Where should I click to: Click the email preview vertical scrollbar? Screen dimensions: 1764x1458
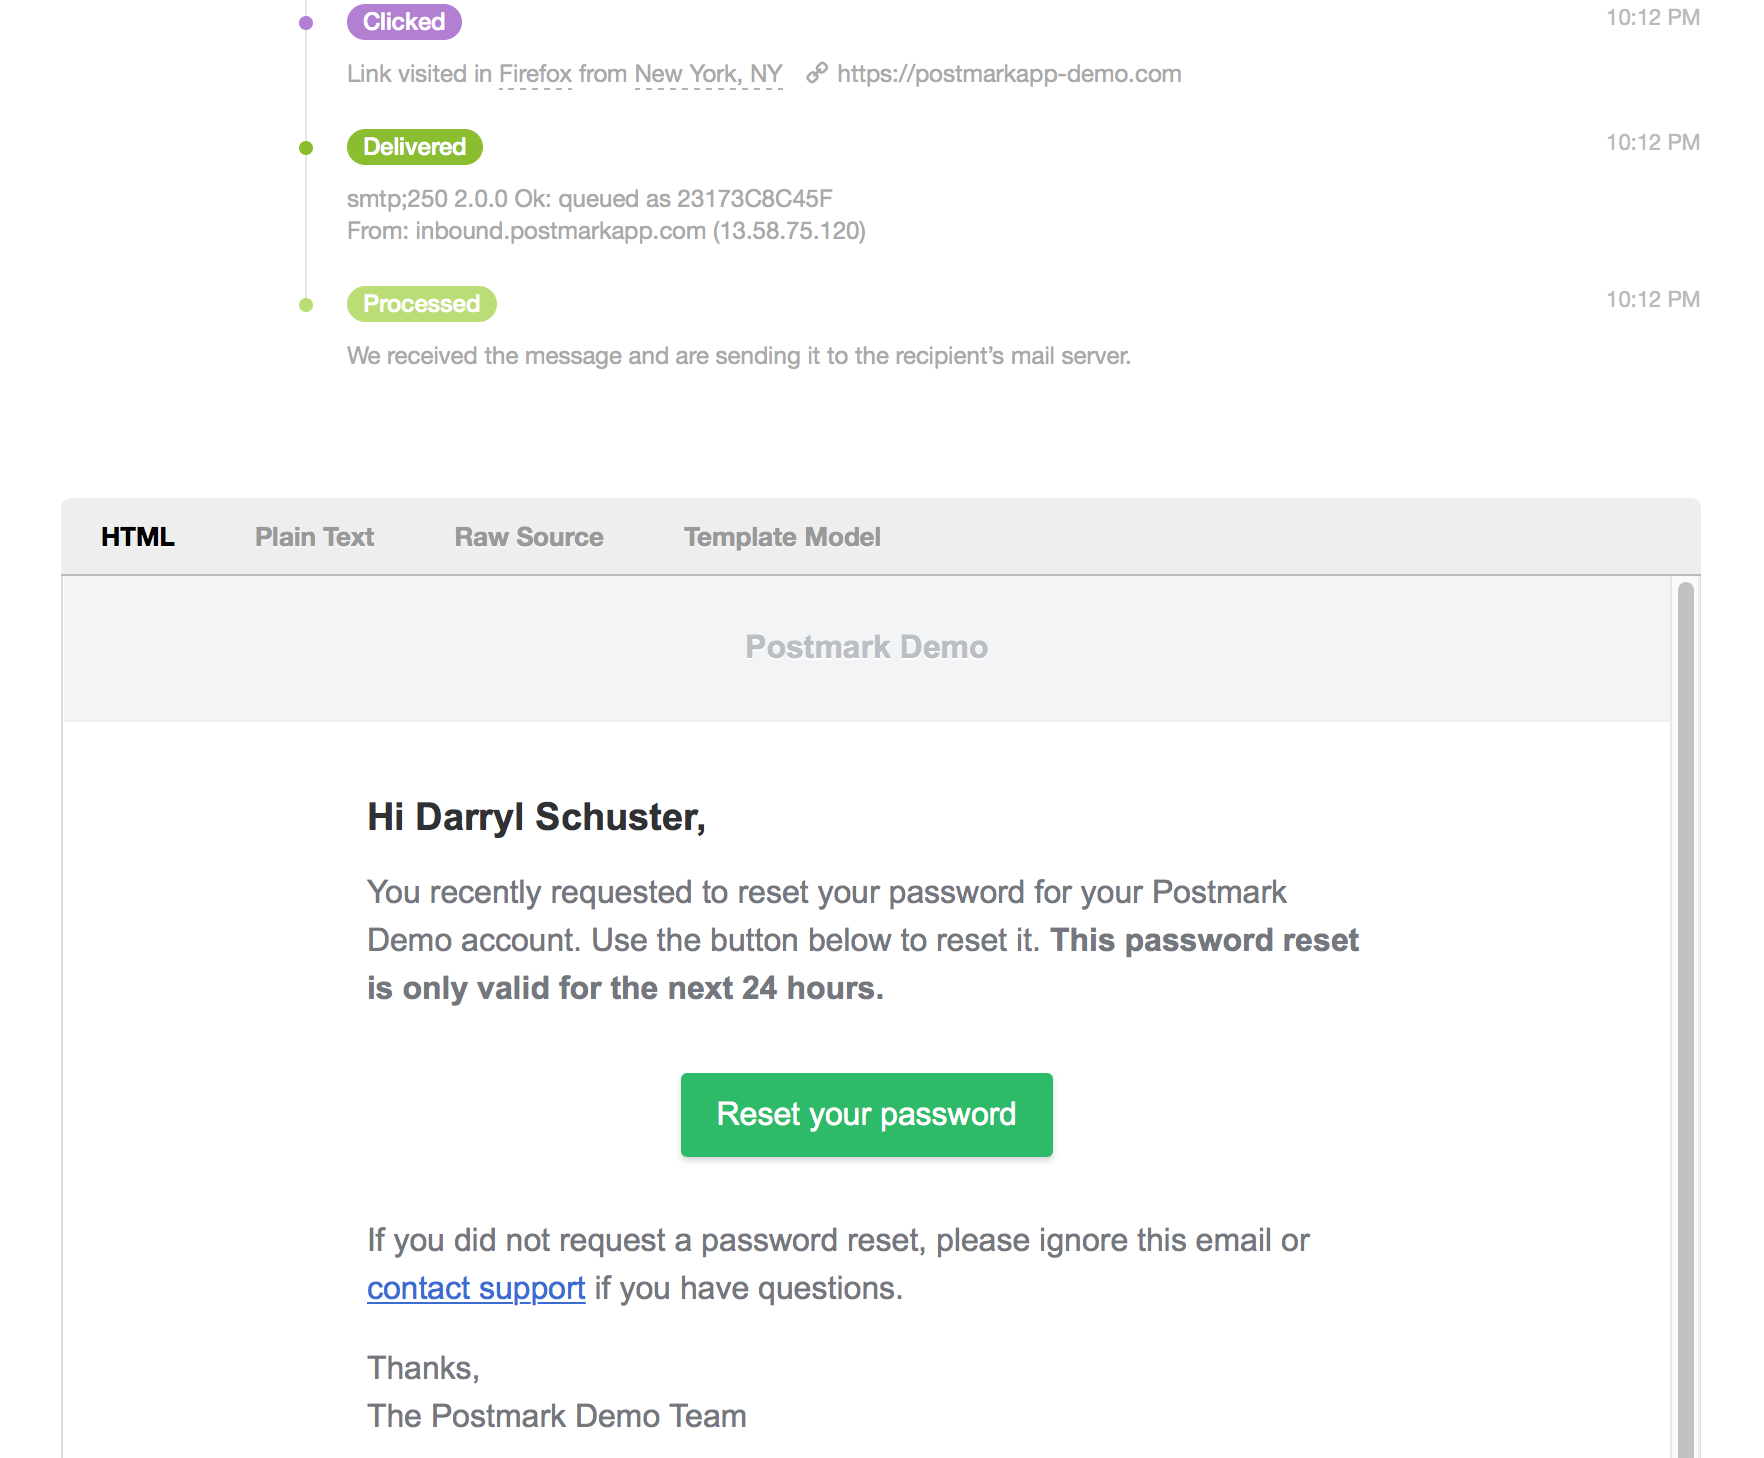[1685, 1000]
